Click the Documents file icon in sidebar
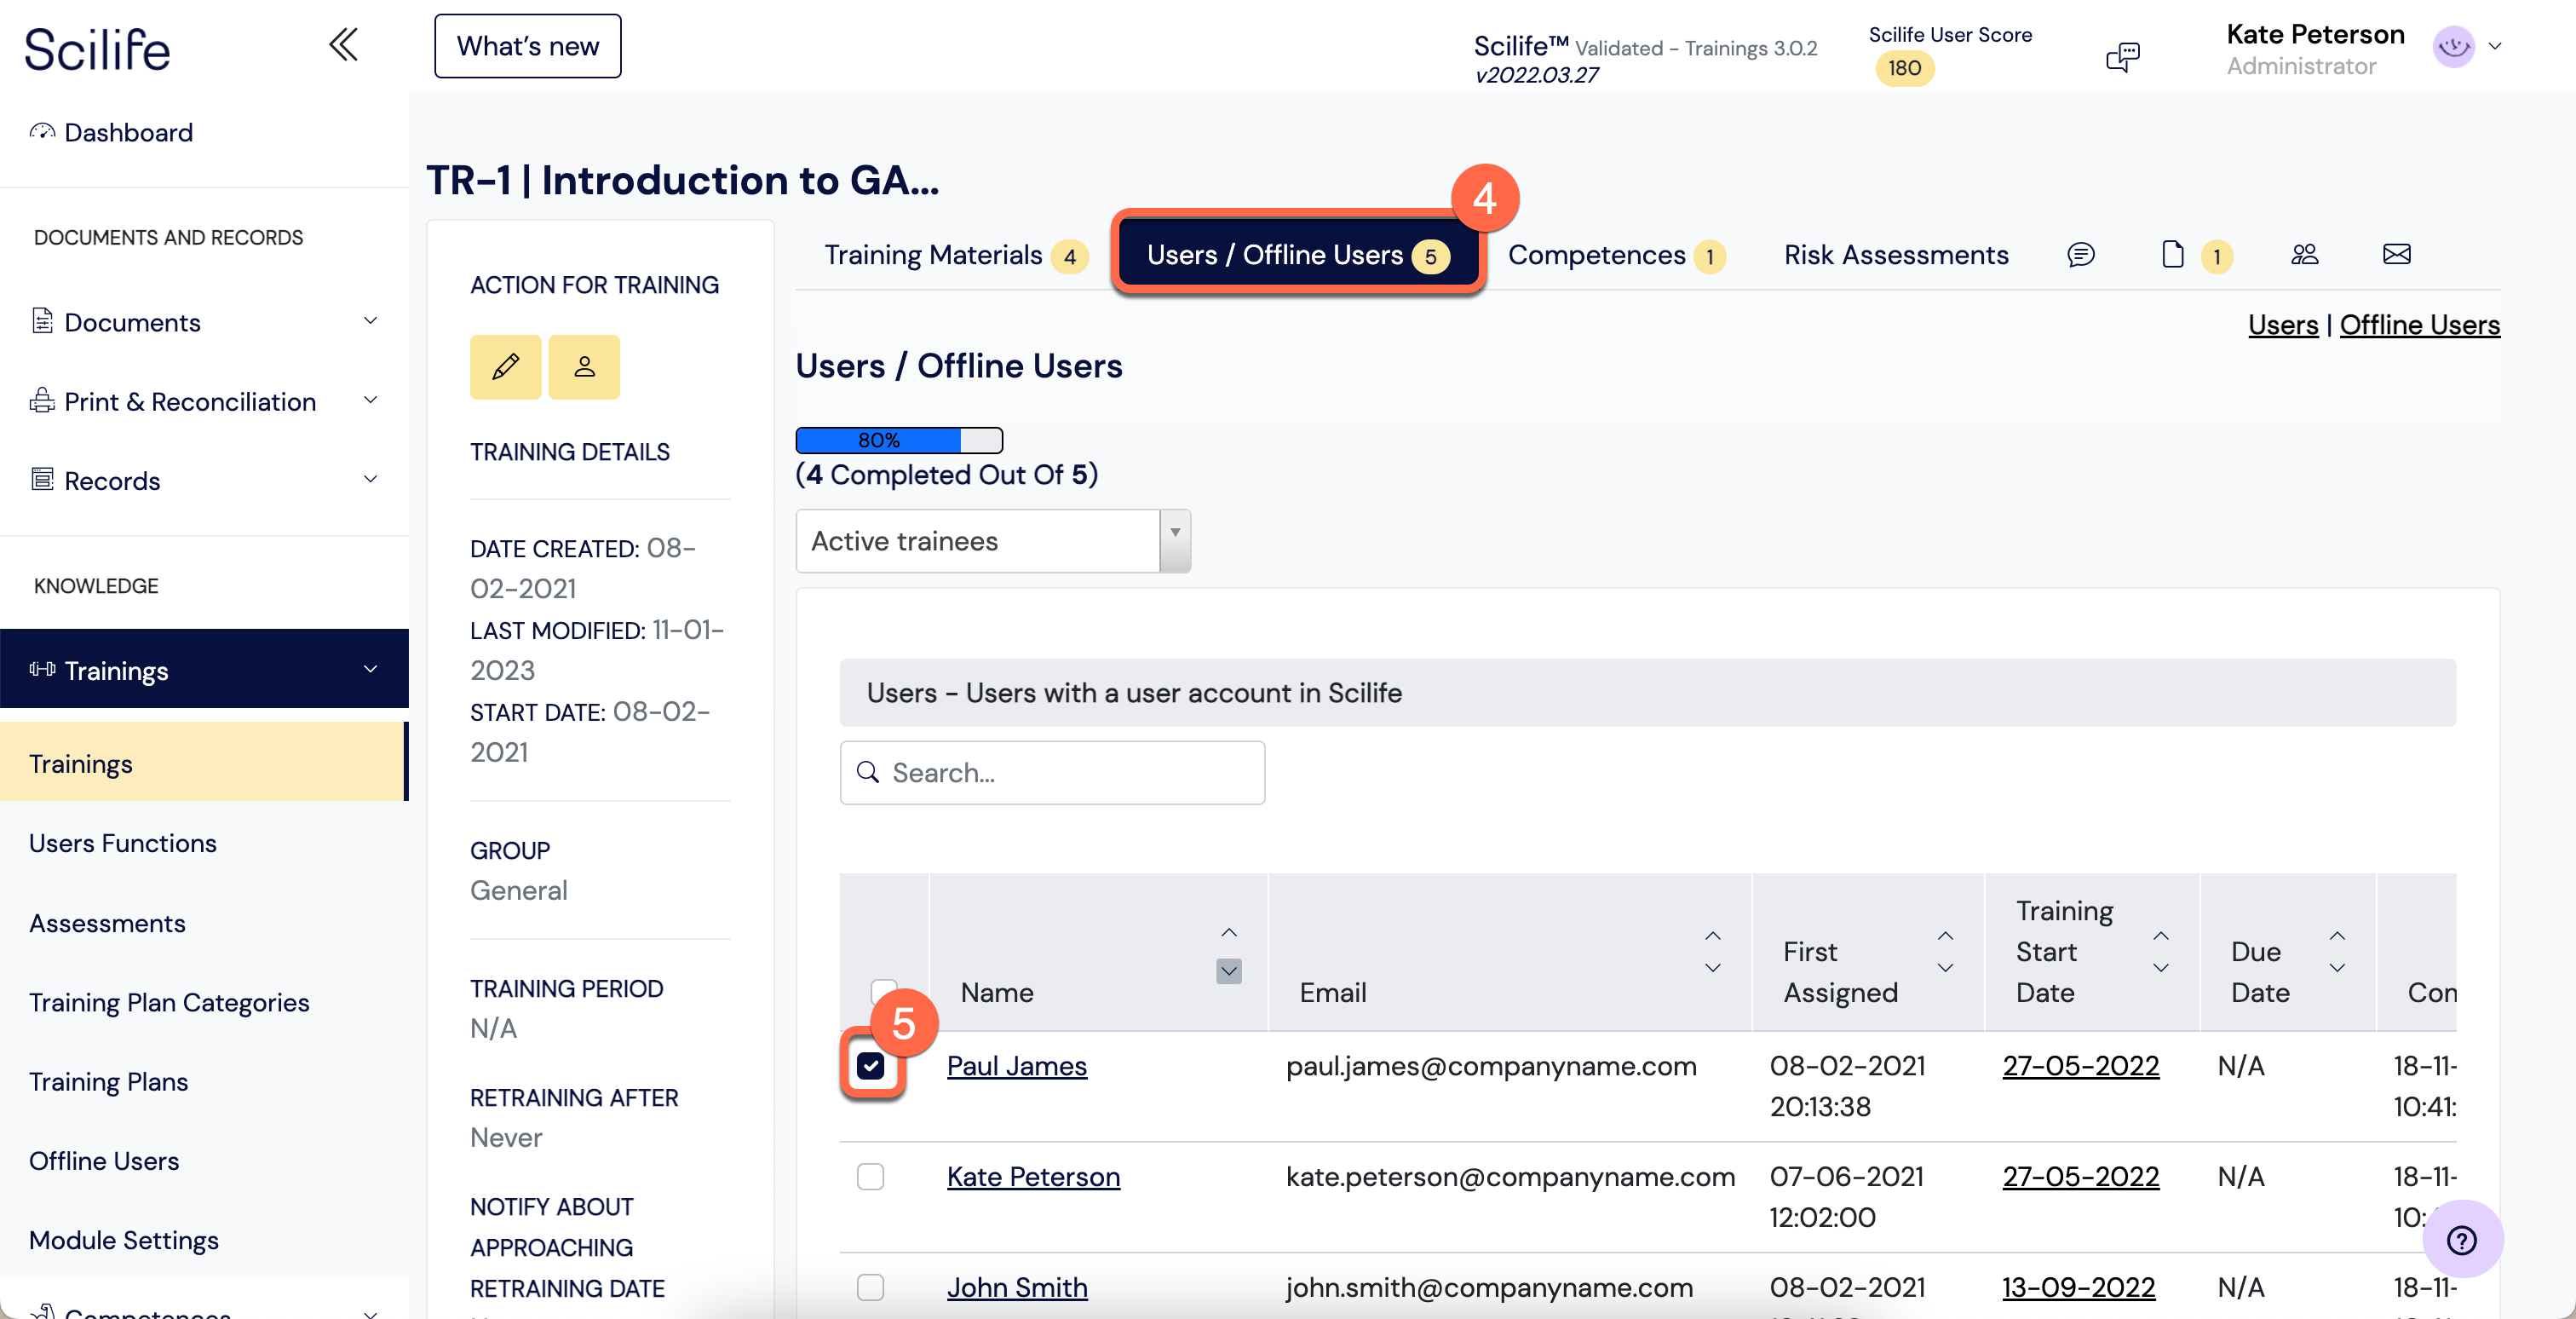 [42, 321]
